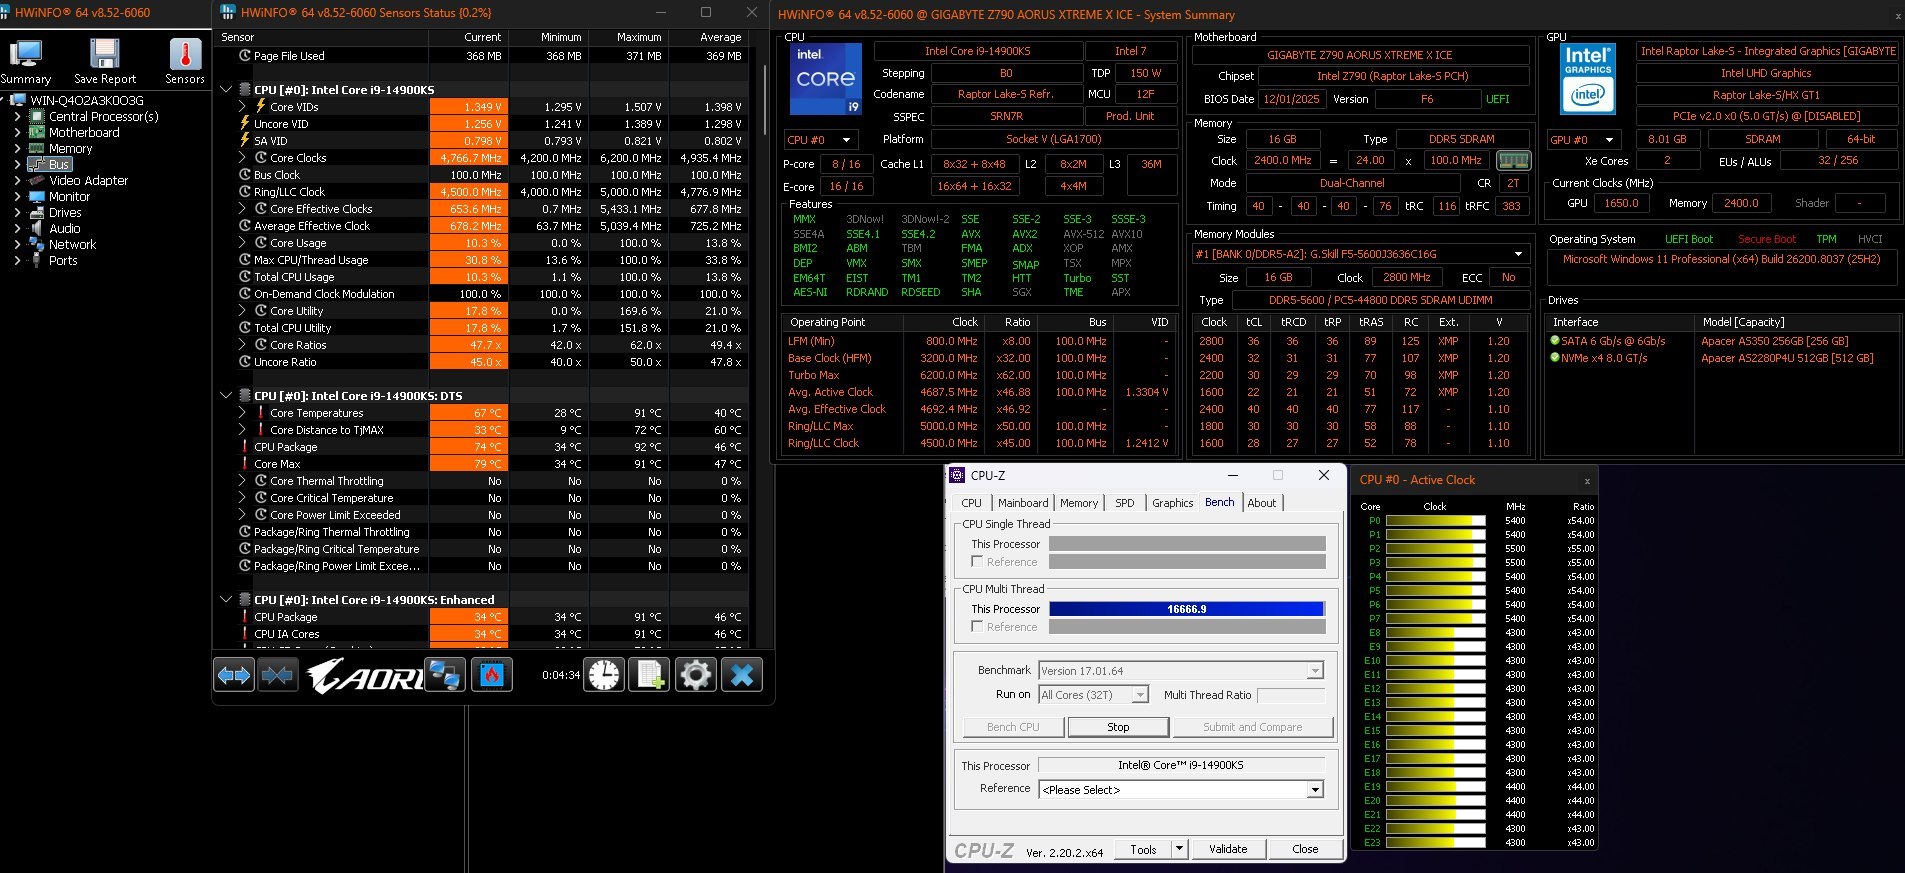Collapse the CPU [#0] Intel Core i9-14900KS sensor group
This screenshot has width=1905, height=873.
226,90
